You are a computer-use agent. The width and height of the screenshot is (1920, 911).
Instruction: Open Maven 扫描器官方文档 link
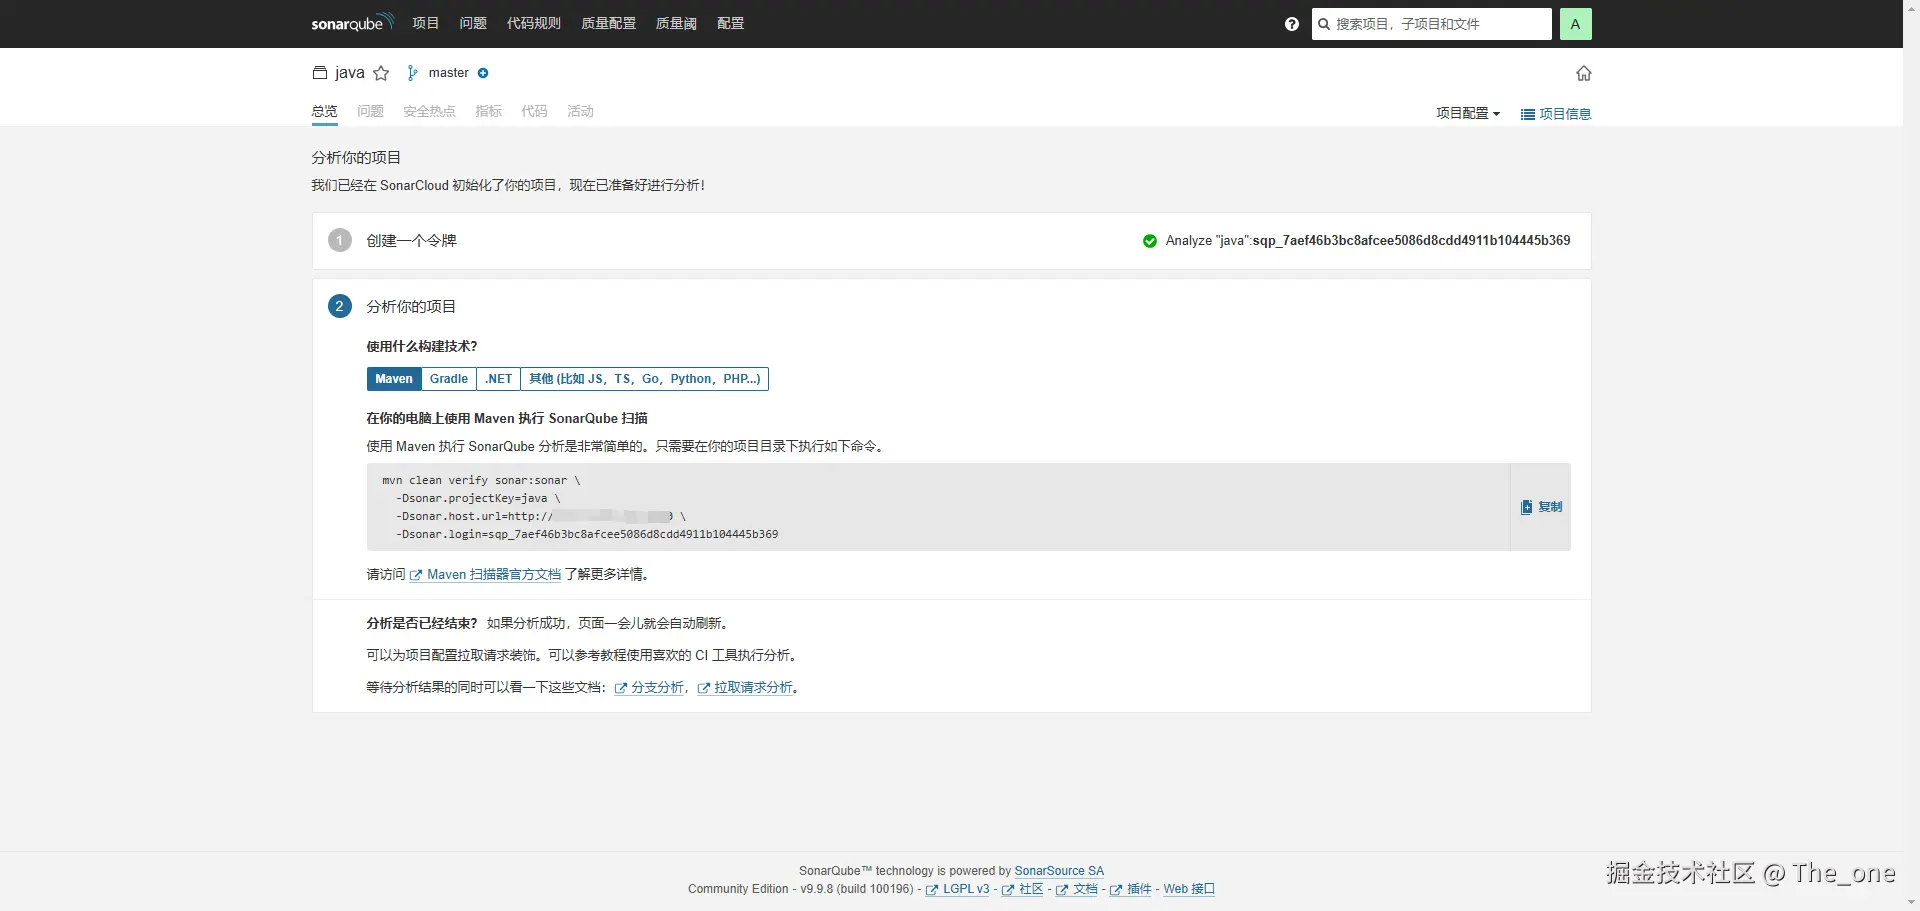click(486, 575)
